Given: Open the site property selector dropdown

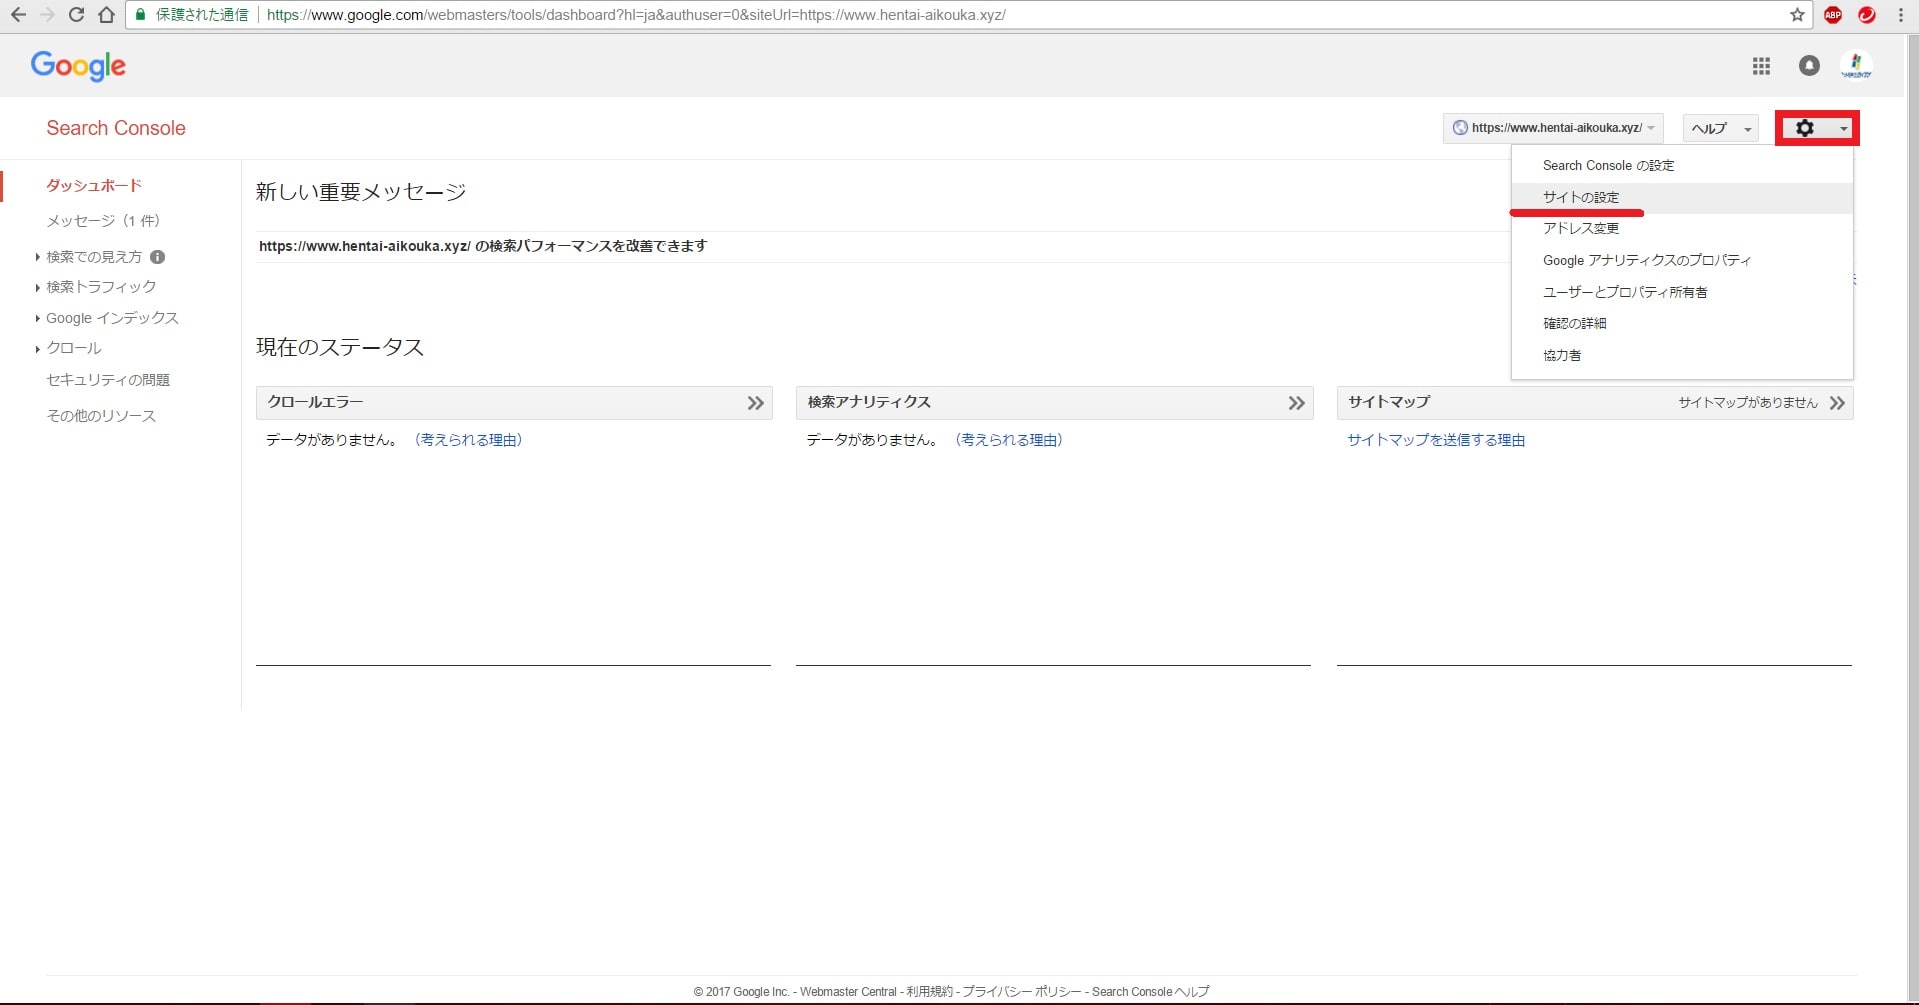Looking at the screenshot, I should (x=1553, y=128).
